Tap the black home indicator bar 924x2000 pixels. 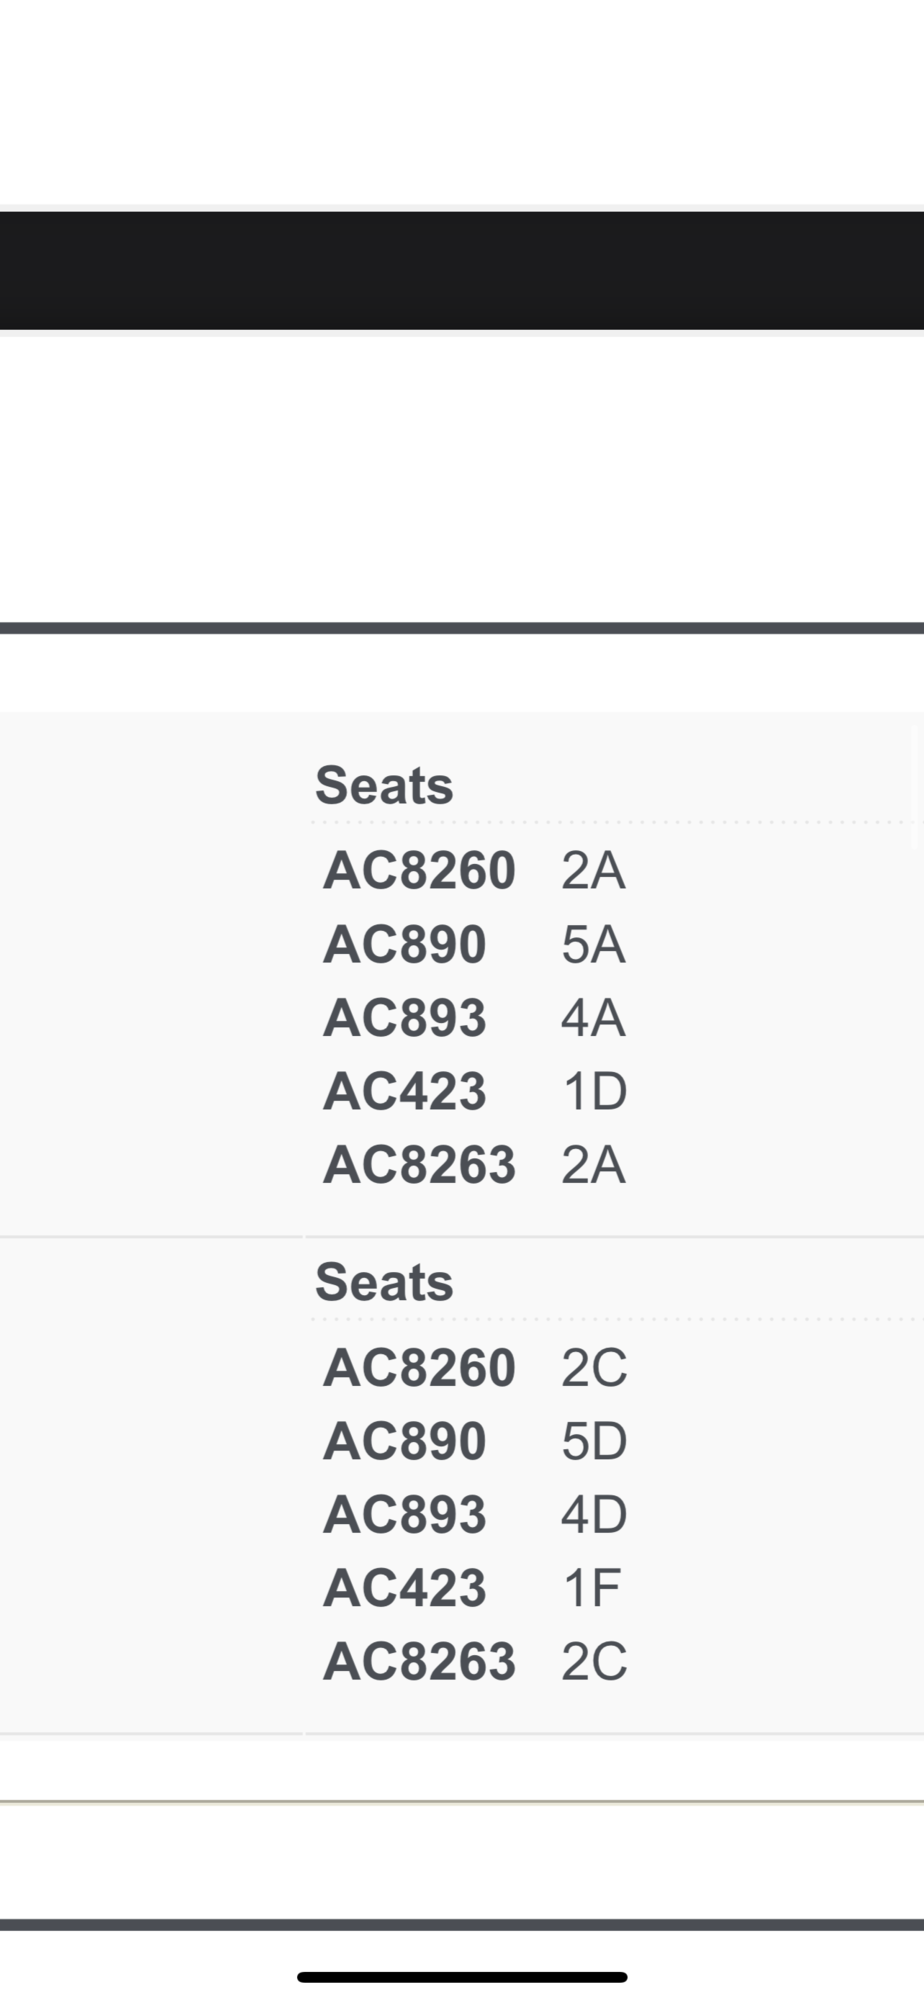pyautogui.click(x=462, y=1976)
